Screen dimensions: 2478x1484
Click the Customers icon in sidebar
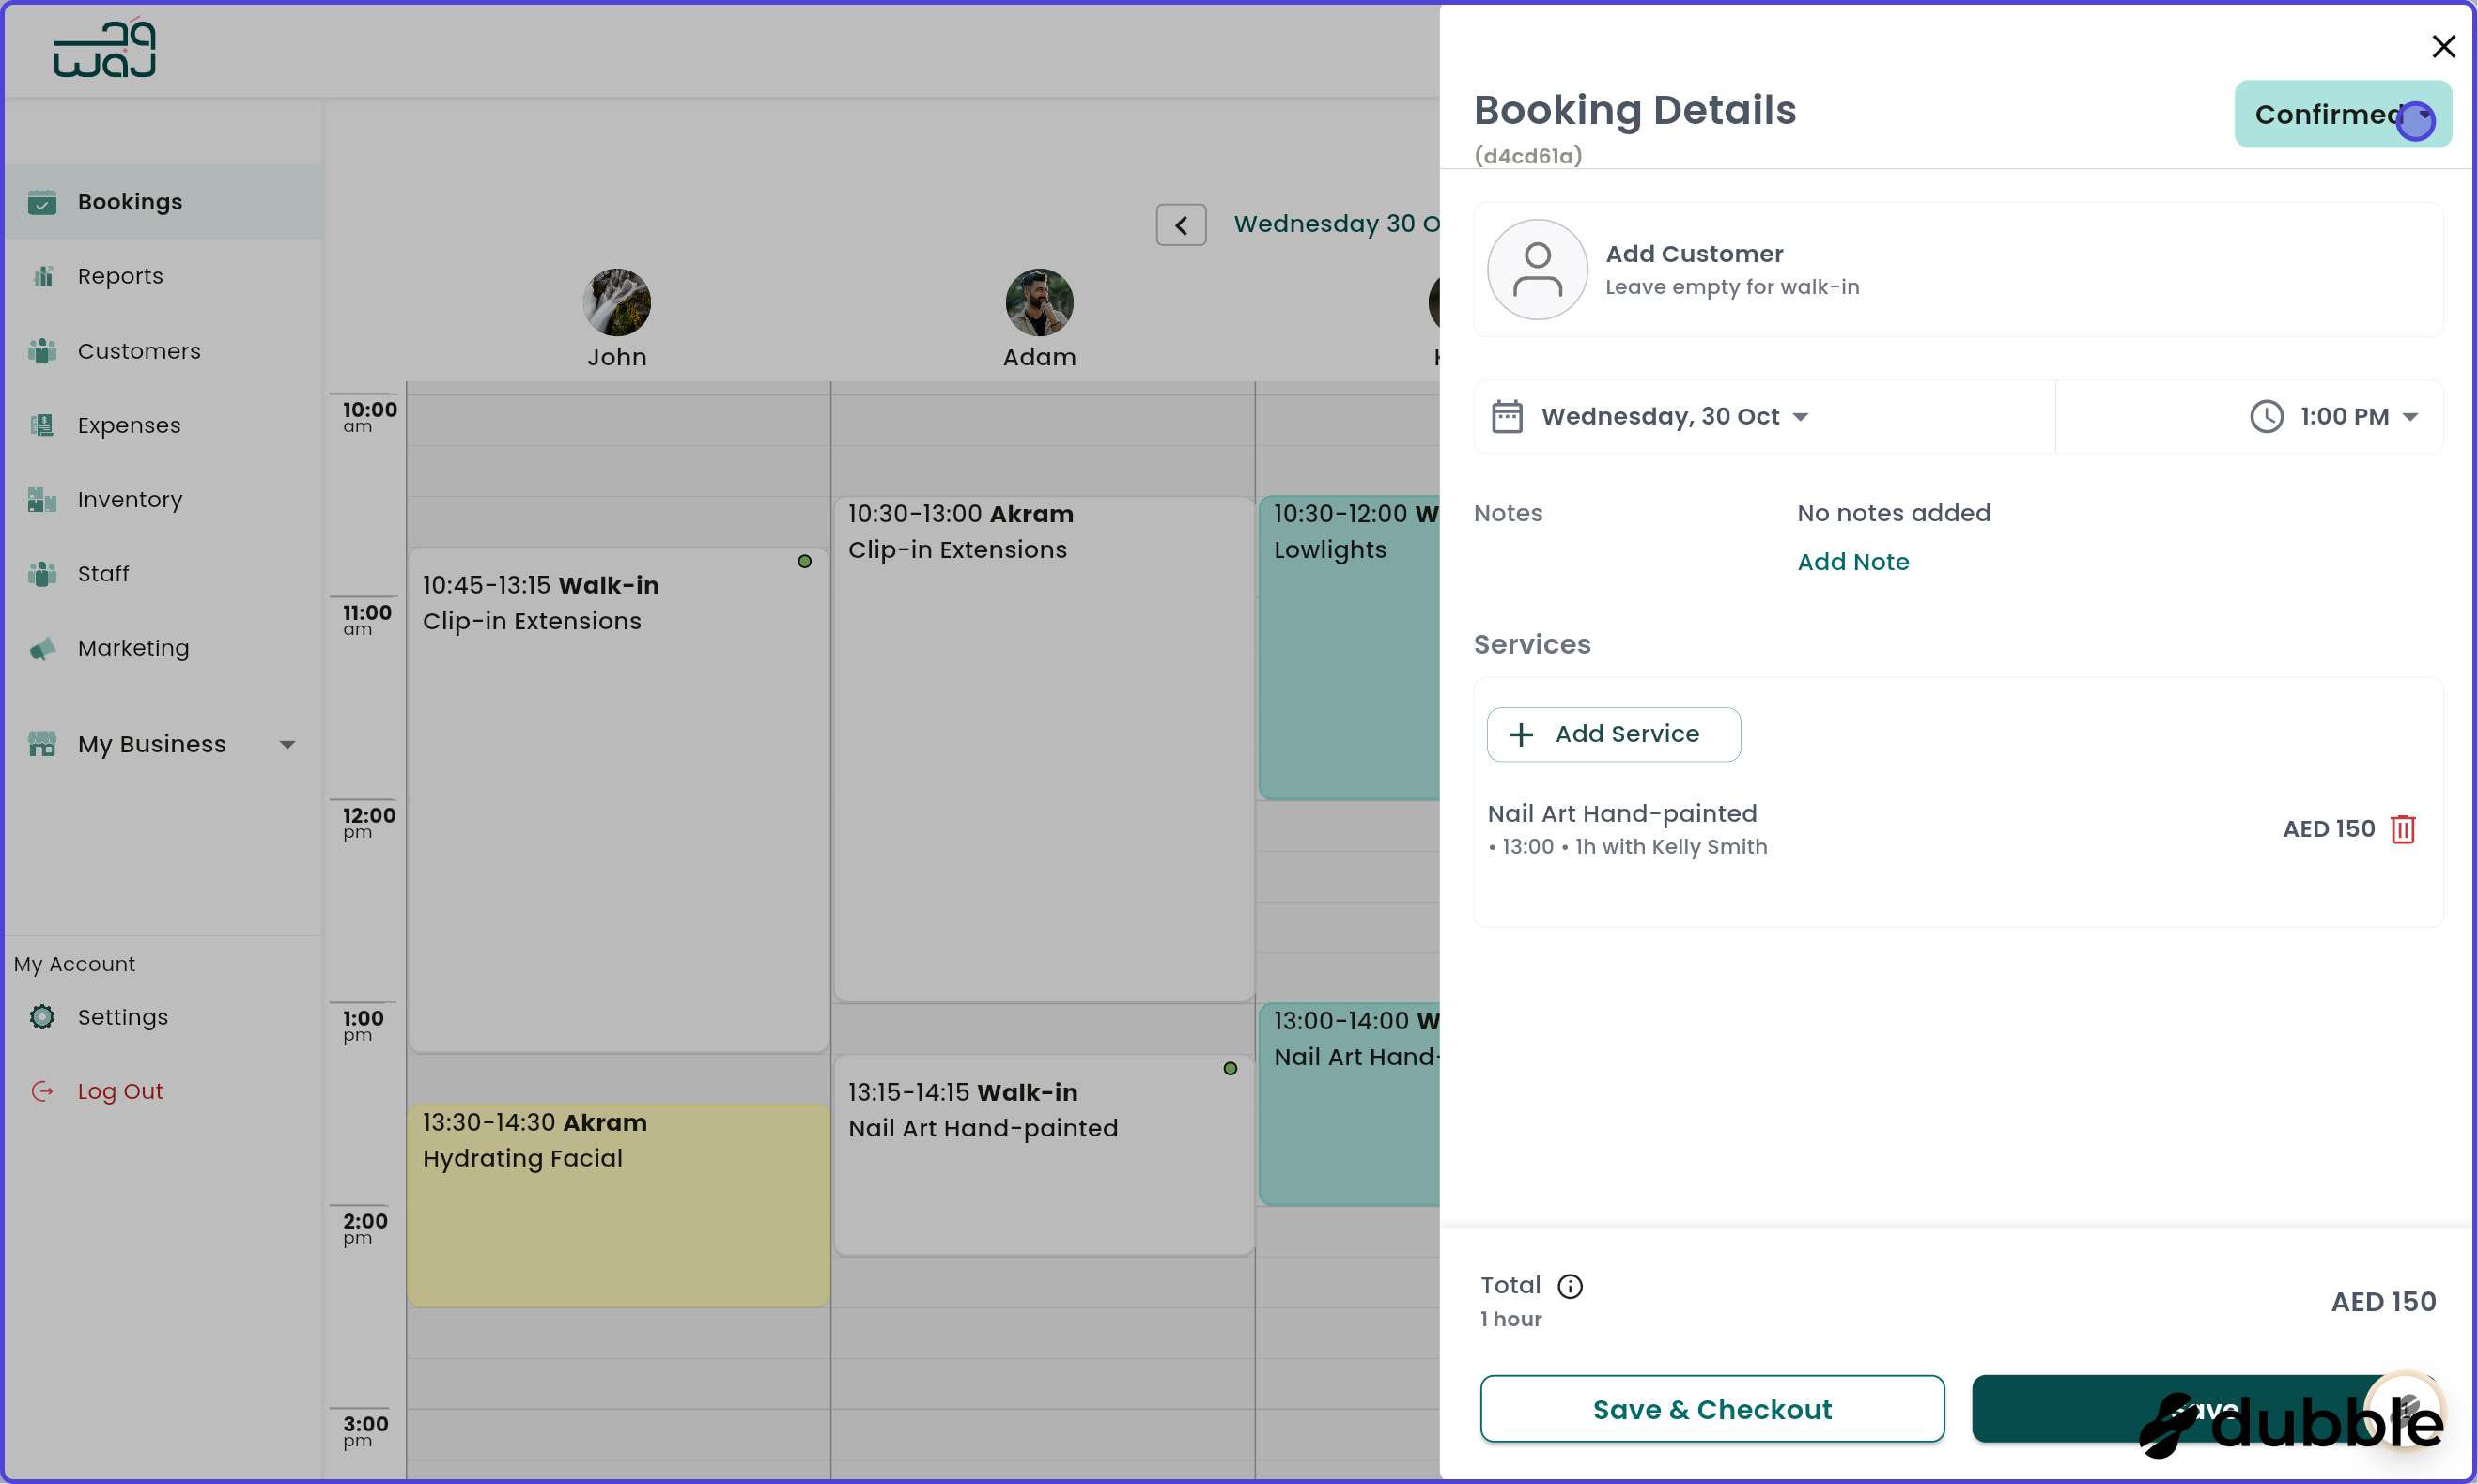pos(42,350)
